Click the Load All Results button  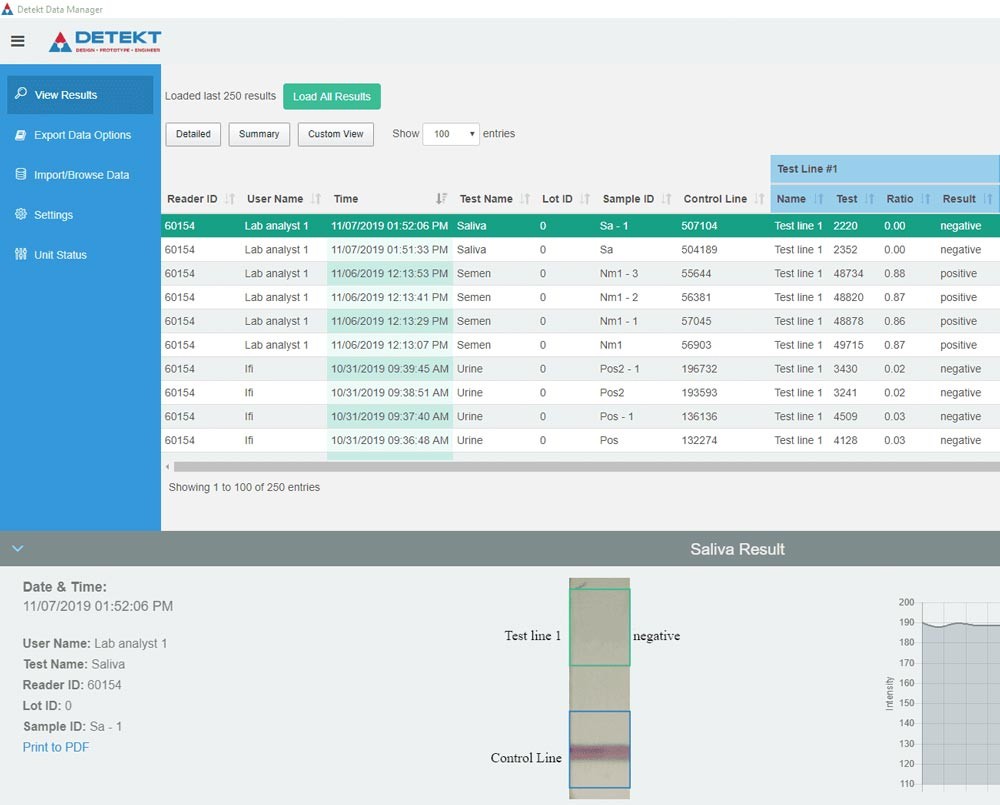pos(332,96)
